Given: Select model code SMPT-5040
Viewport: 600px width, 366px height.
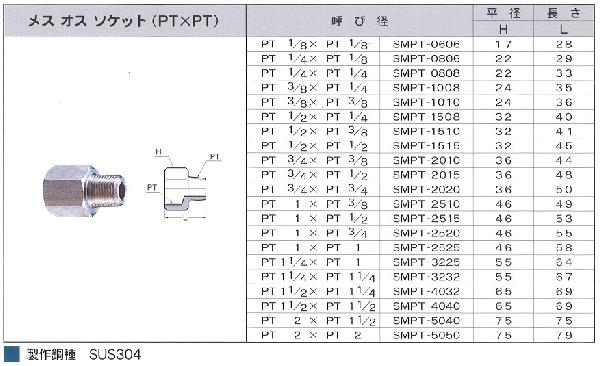Looking at the screenshot, I should click(426, 321).
